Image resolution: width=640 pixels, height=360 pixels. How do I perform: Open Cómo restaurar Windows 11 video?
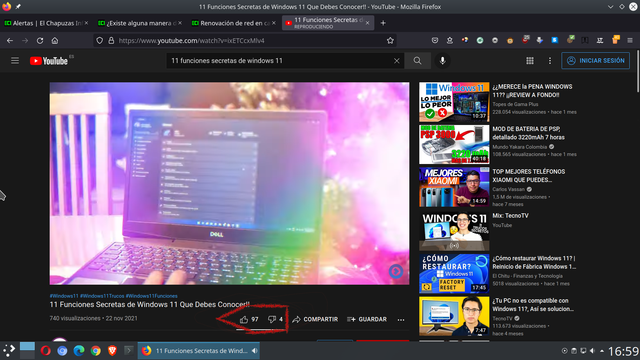[454, 273]
